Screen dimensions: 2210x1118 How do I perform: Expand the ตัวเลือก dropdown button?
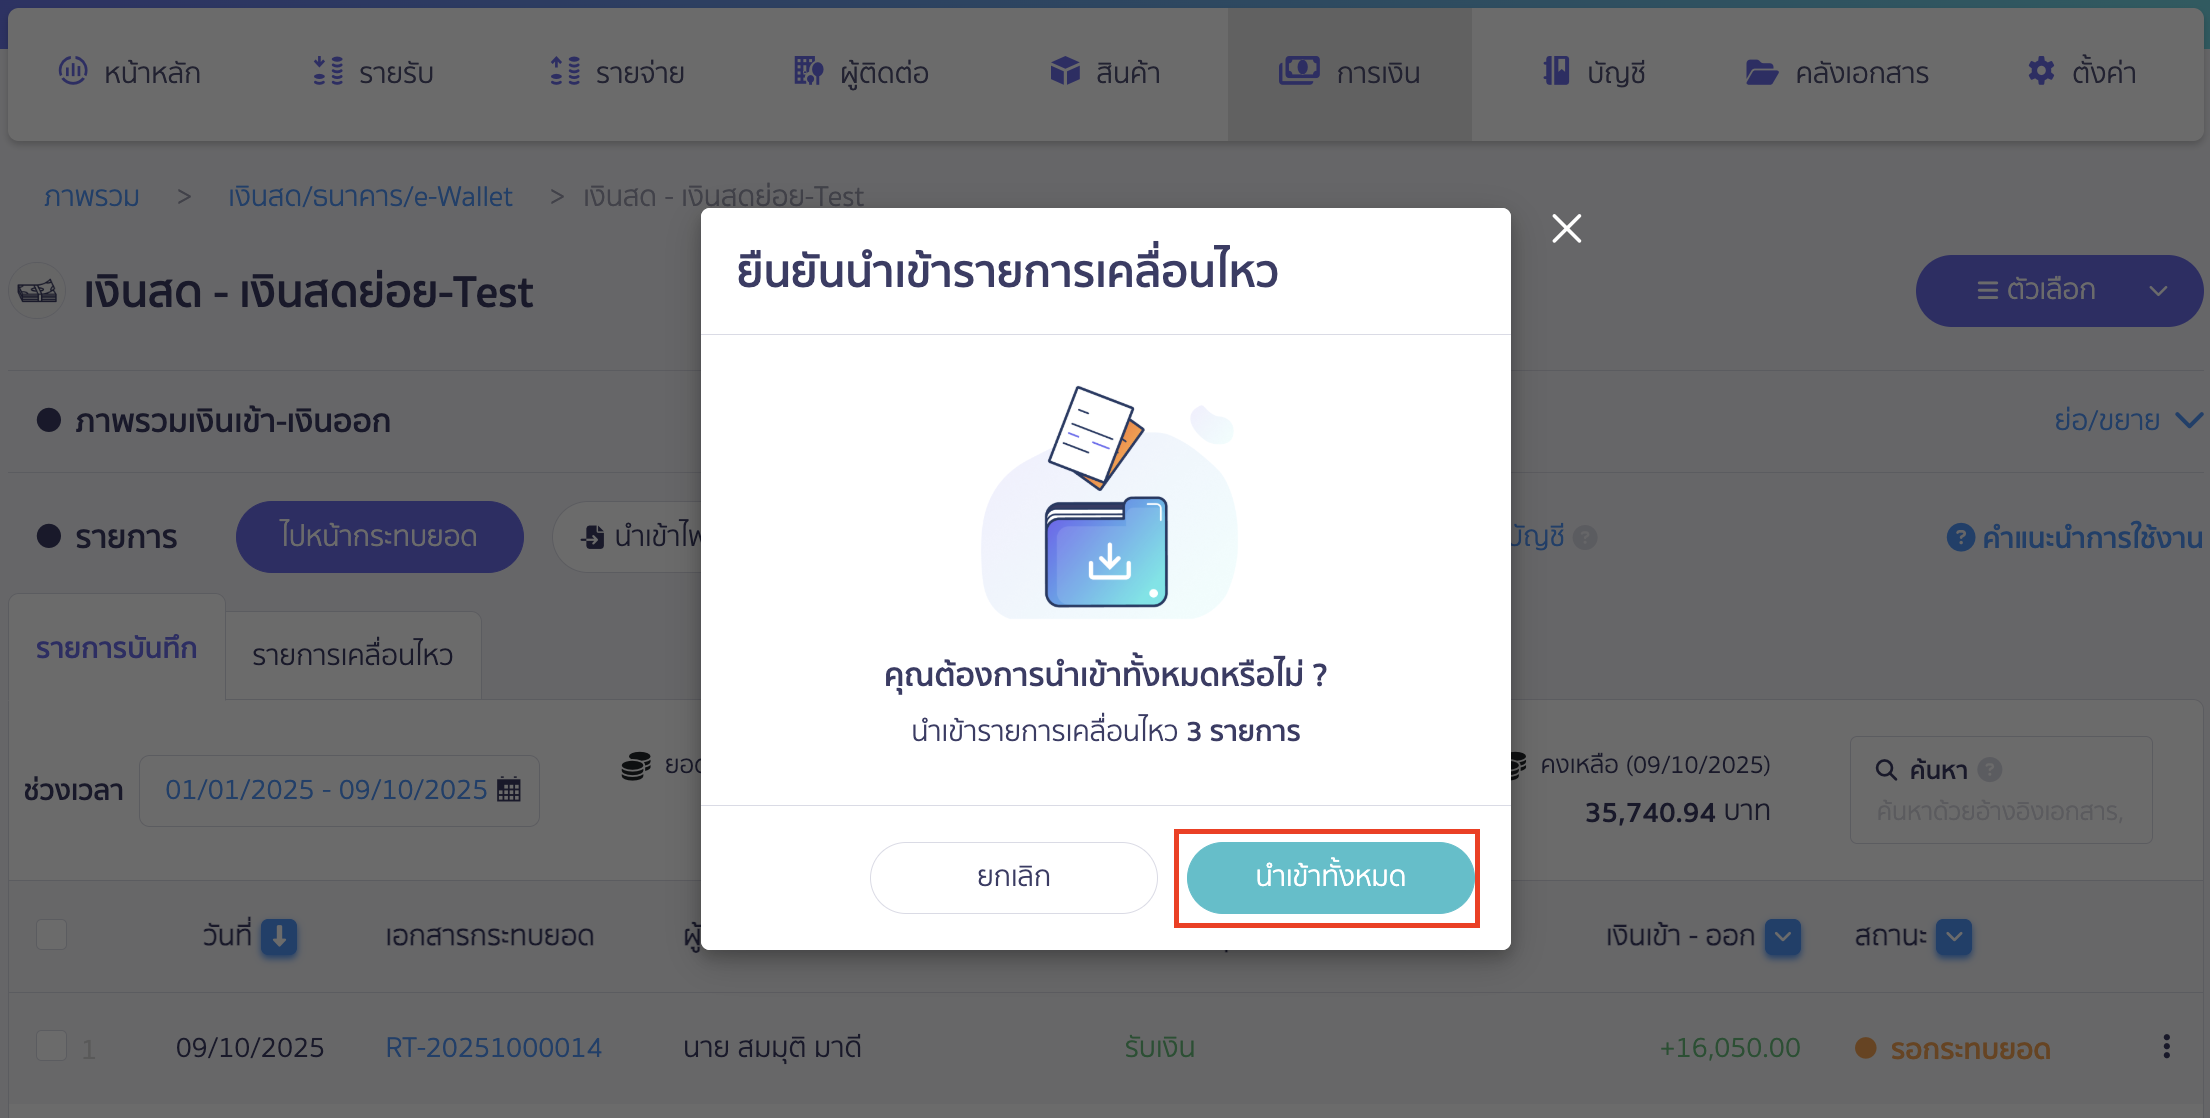coord(2059,291)
